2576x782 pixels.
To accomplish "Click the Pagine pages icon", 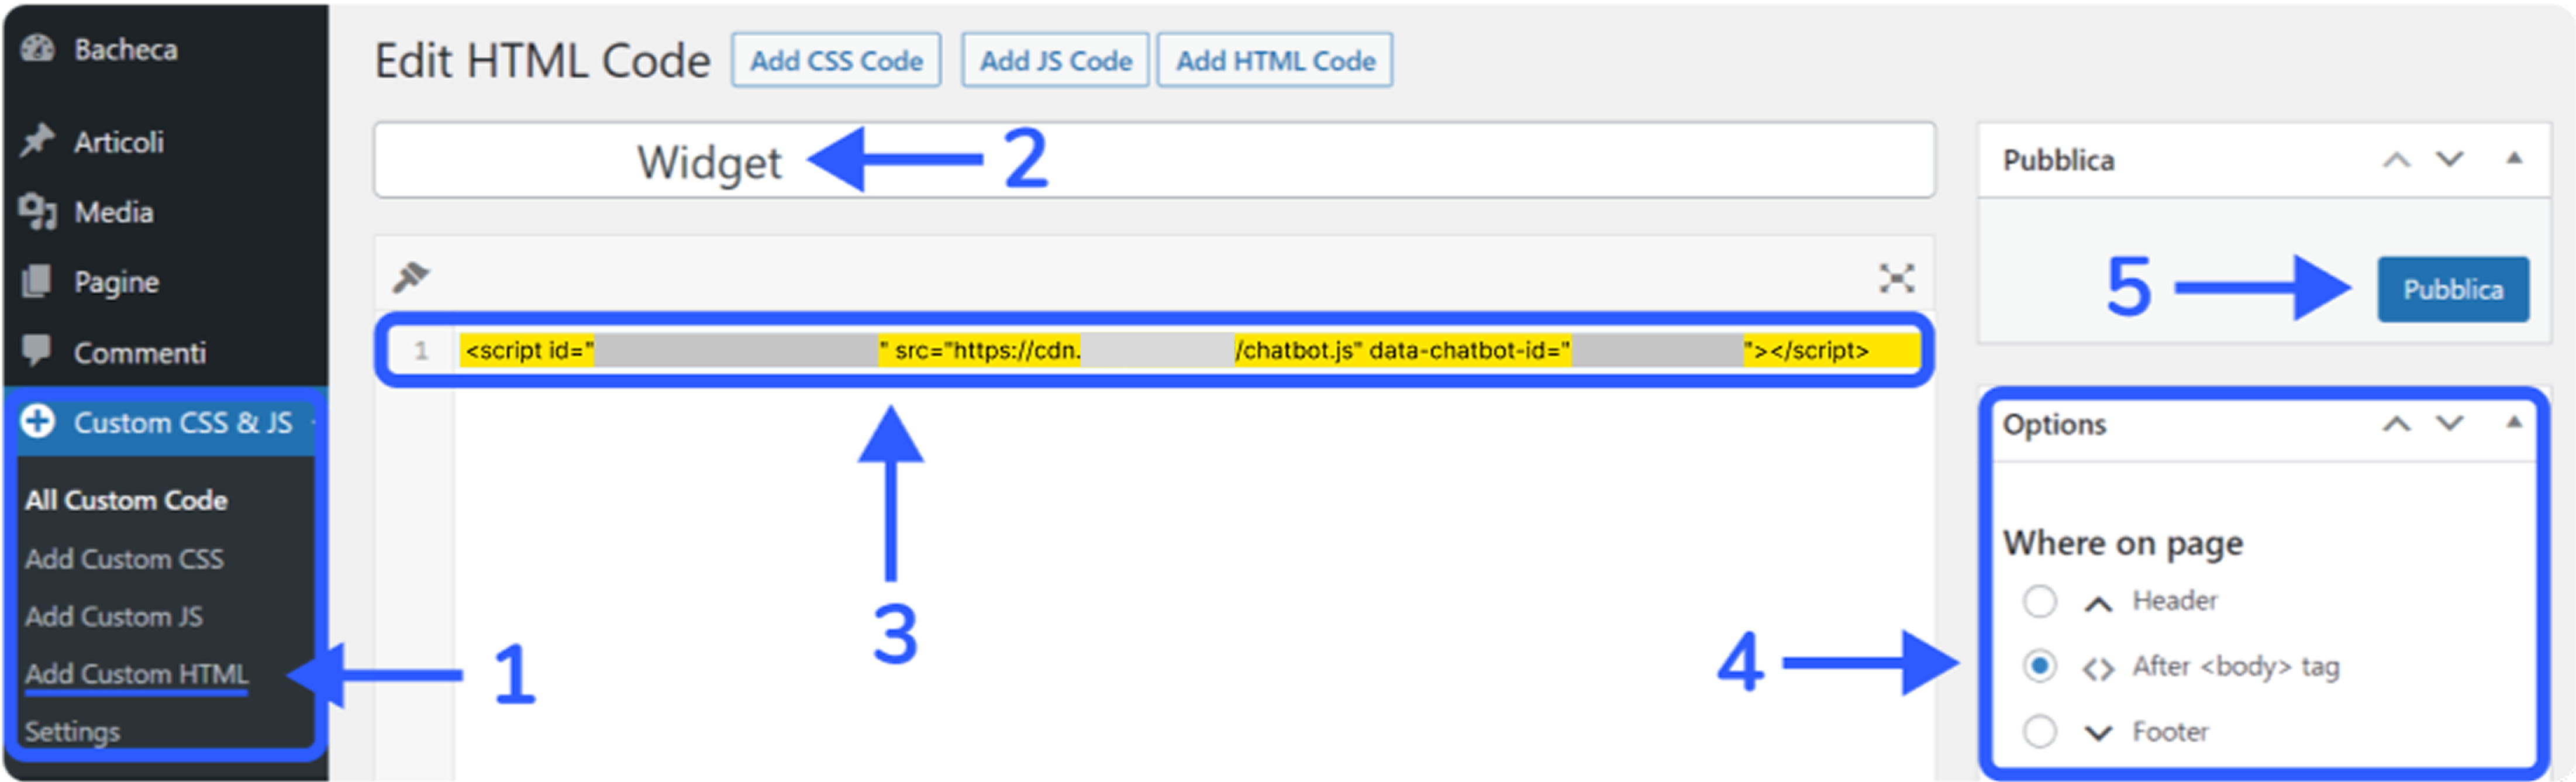I will pos(36,281).
